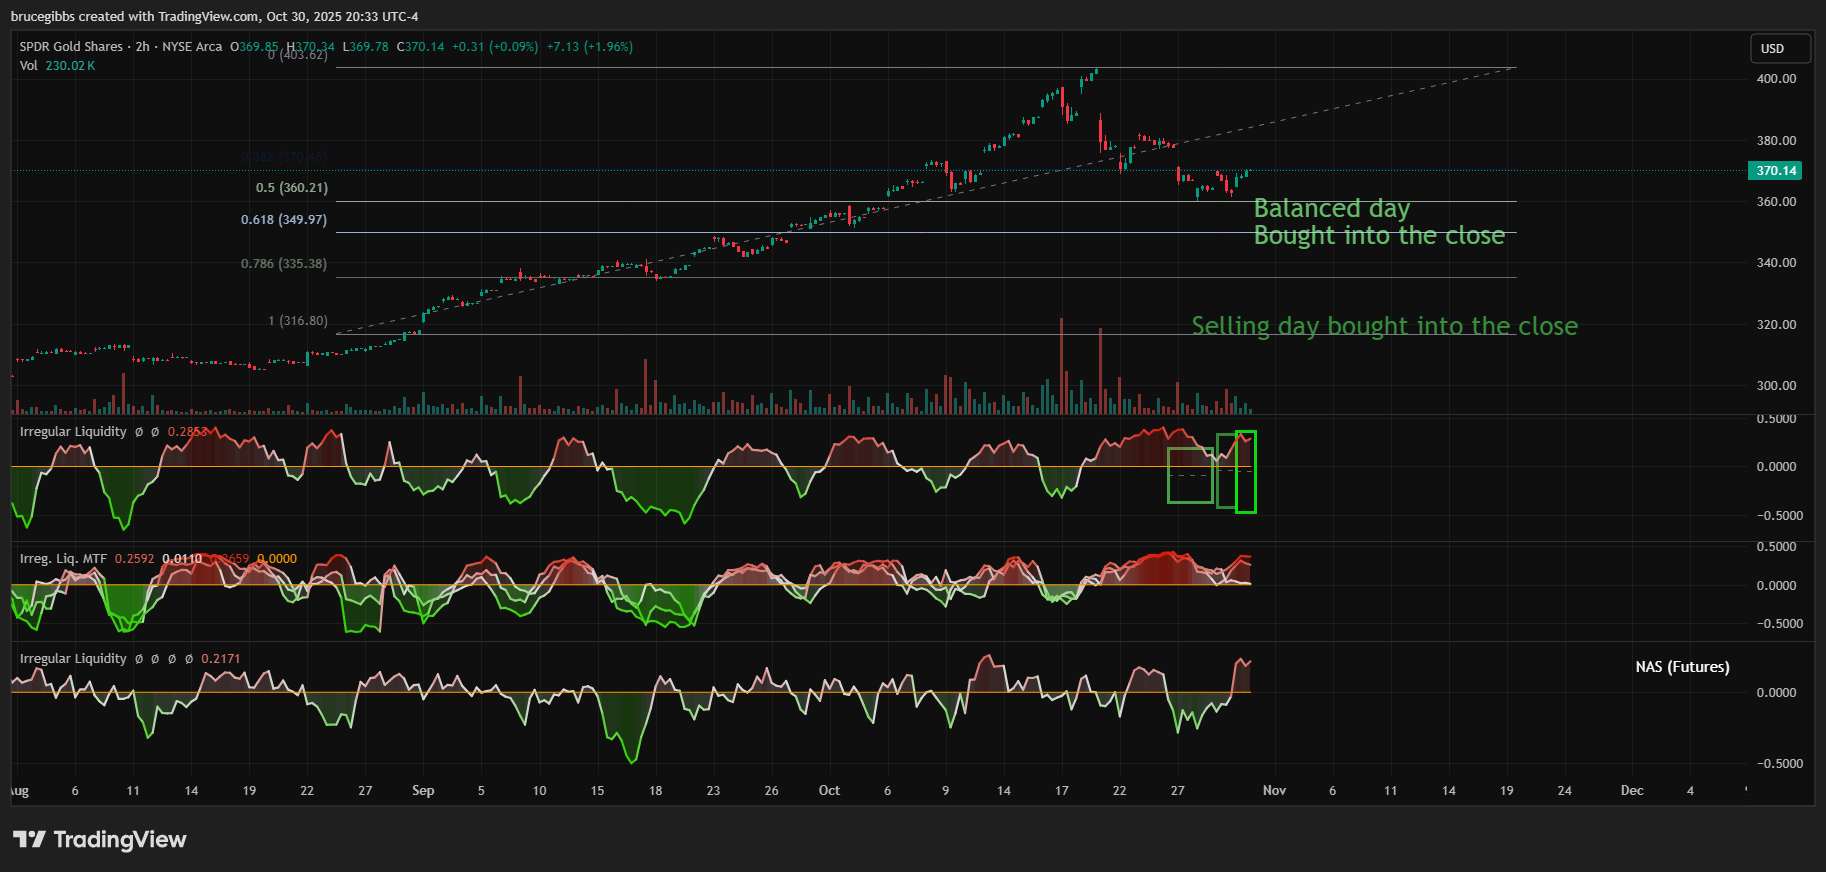Select the SPDR Gold Shares symbol title
Viewport: 1826px width, 872px height.
71,47
